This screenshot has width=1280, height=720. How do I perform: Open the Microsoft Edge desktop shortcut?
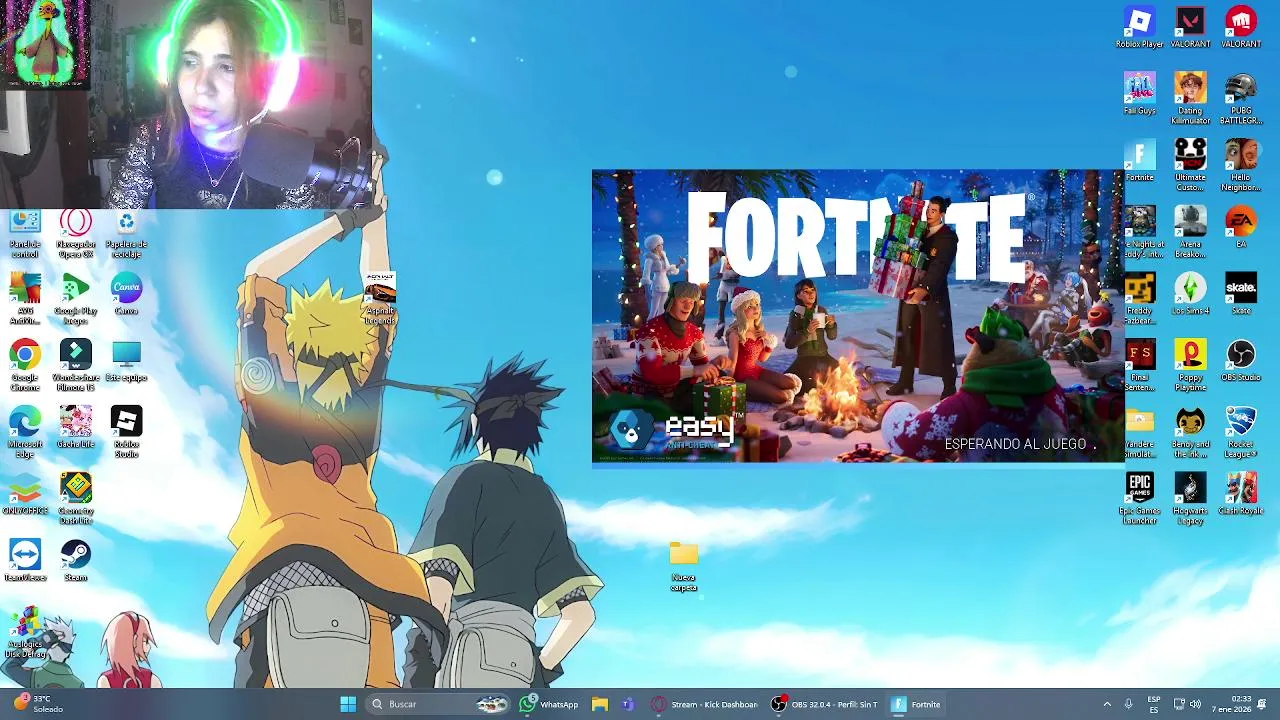click(x=25, y=433)
